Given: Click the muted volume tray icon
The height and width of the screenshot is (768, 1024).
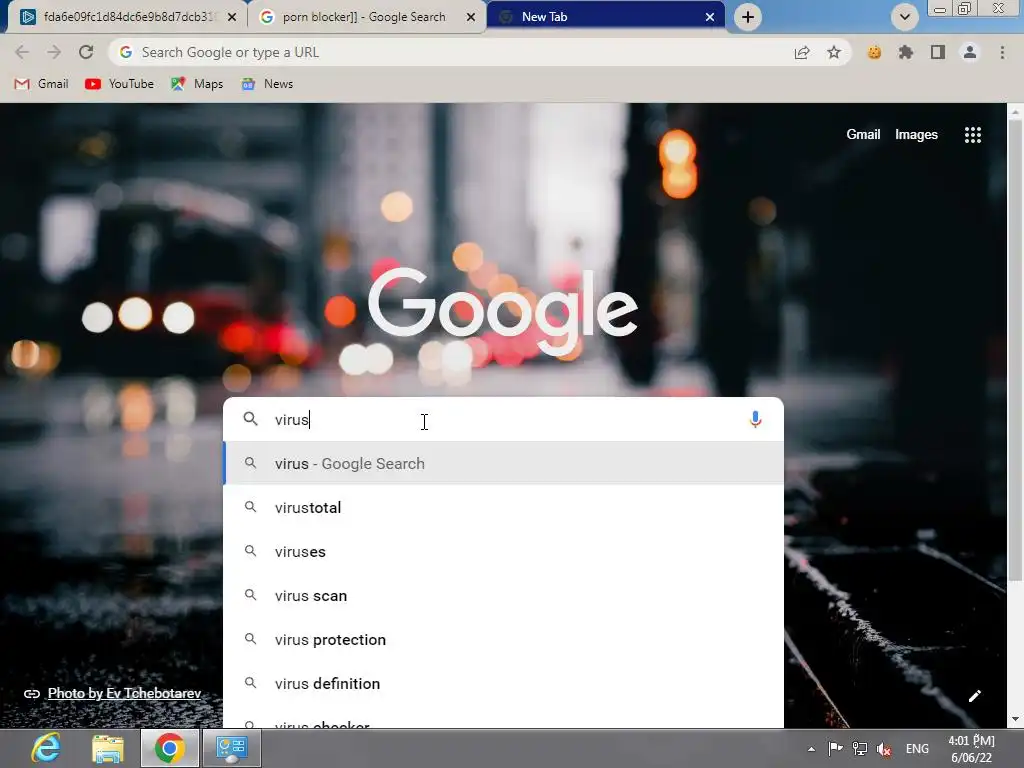Looking at the screenshot, I should (x=884, y=749).
